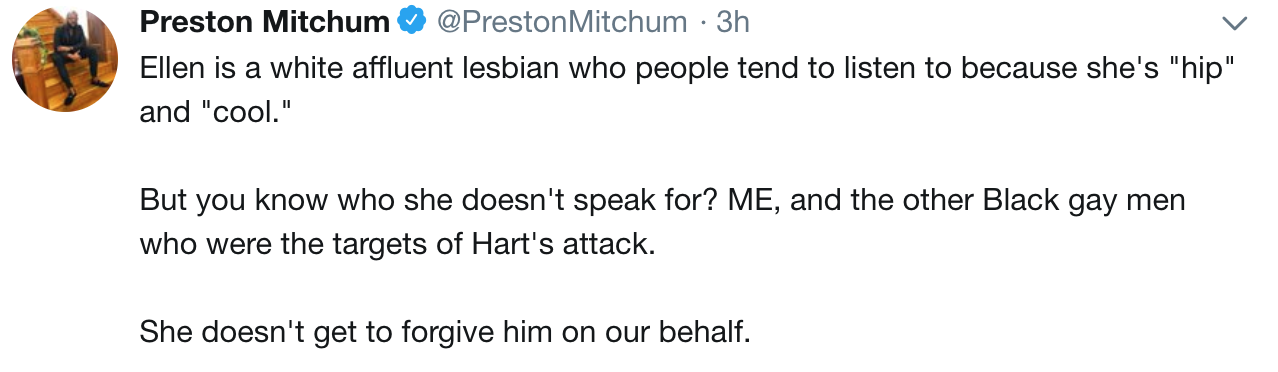Image resolution: width=1278 pixels, height=372 pixels.
Task: Click the blue verified badge icon
Action: [411, 21]
